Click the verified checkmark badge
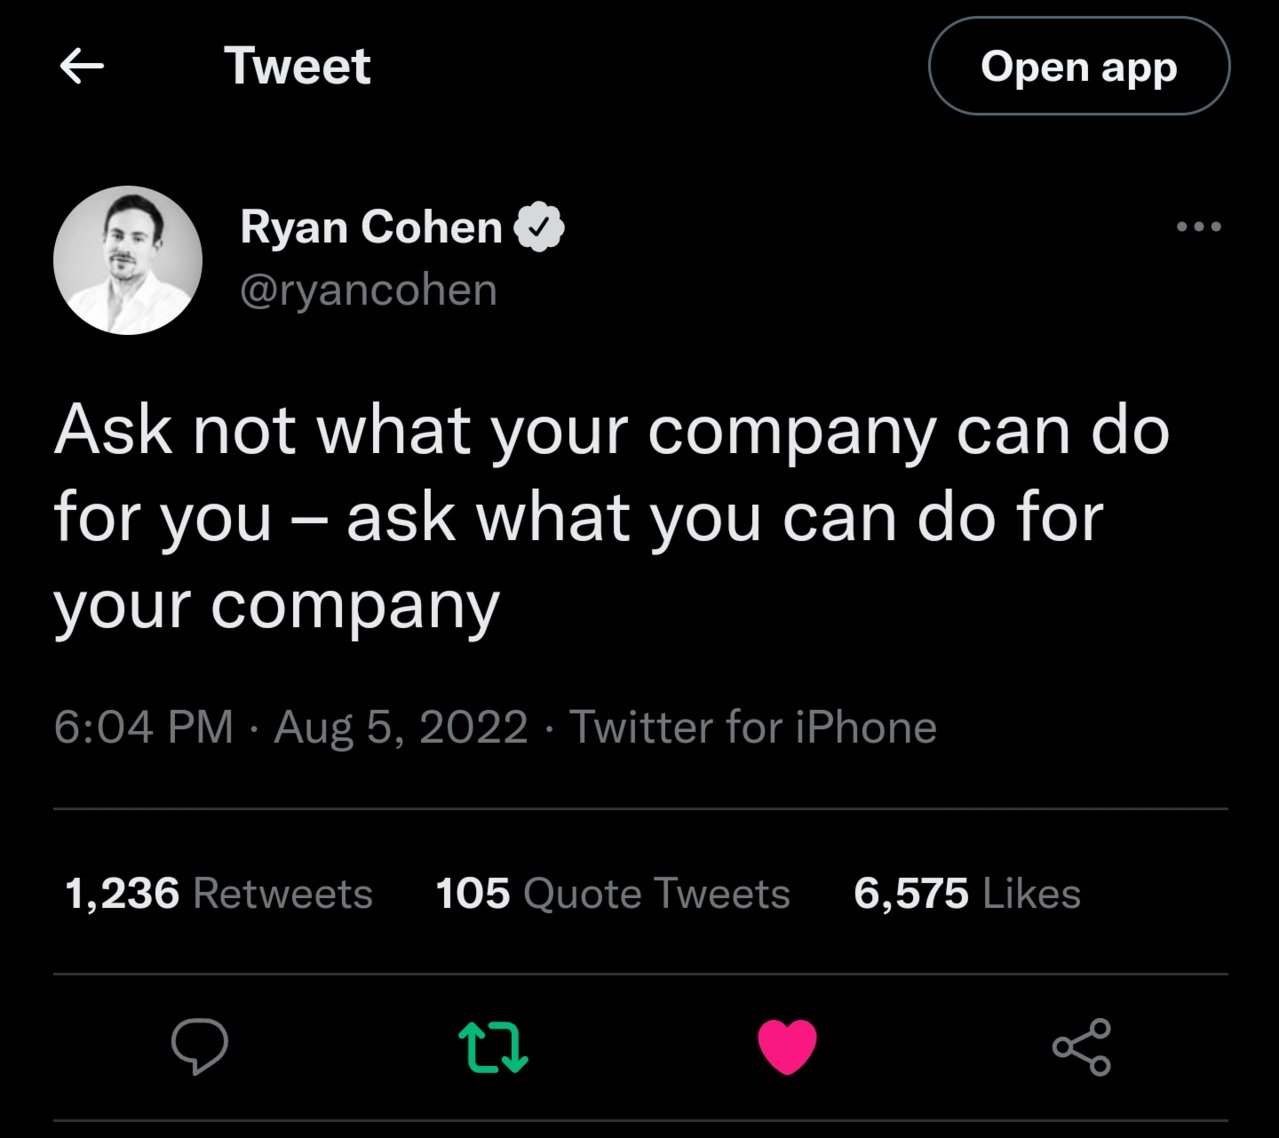Viewport: 1279px width, 1138px height. click(x=539, y=227)
